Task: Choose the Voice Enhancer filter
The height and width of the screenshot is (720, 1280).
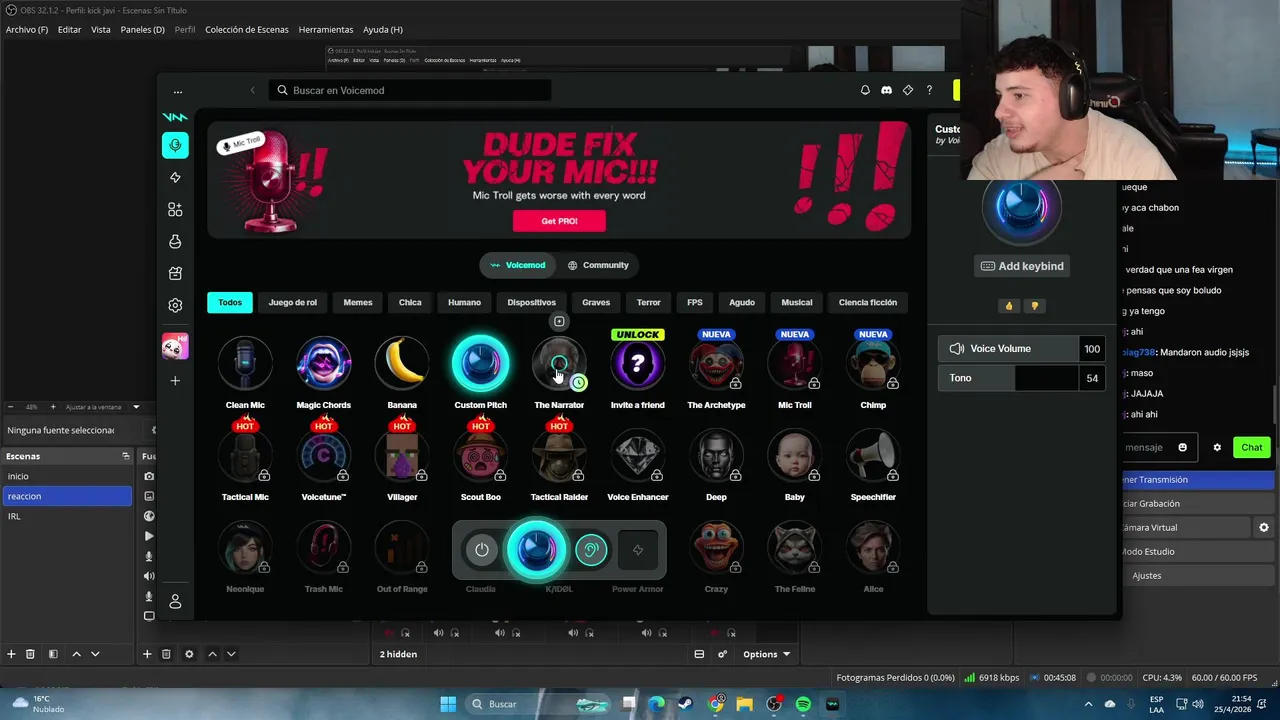Action: [x=638, y=455]
